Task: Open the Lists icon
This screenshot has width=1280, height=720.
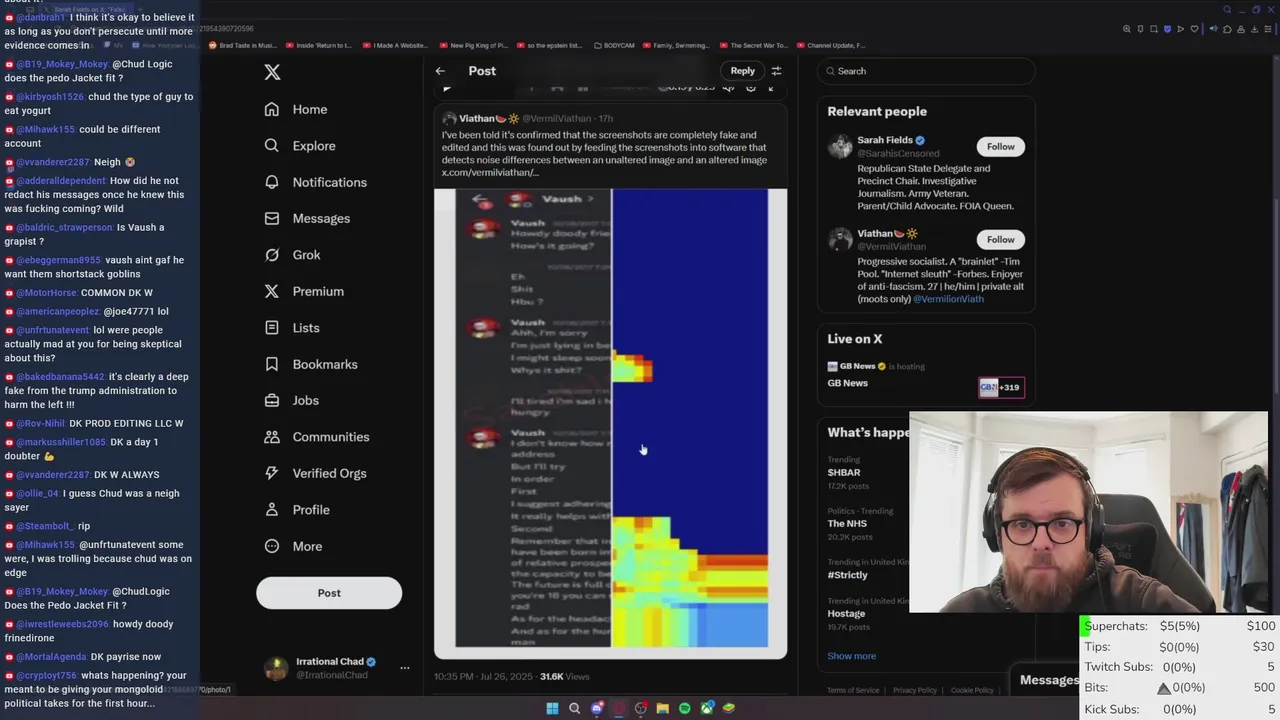Action: (272, 327)
